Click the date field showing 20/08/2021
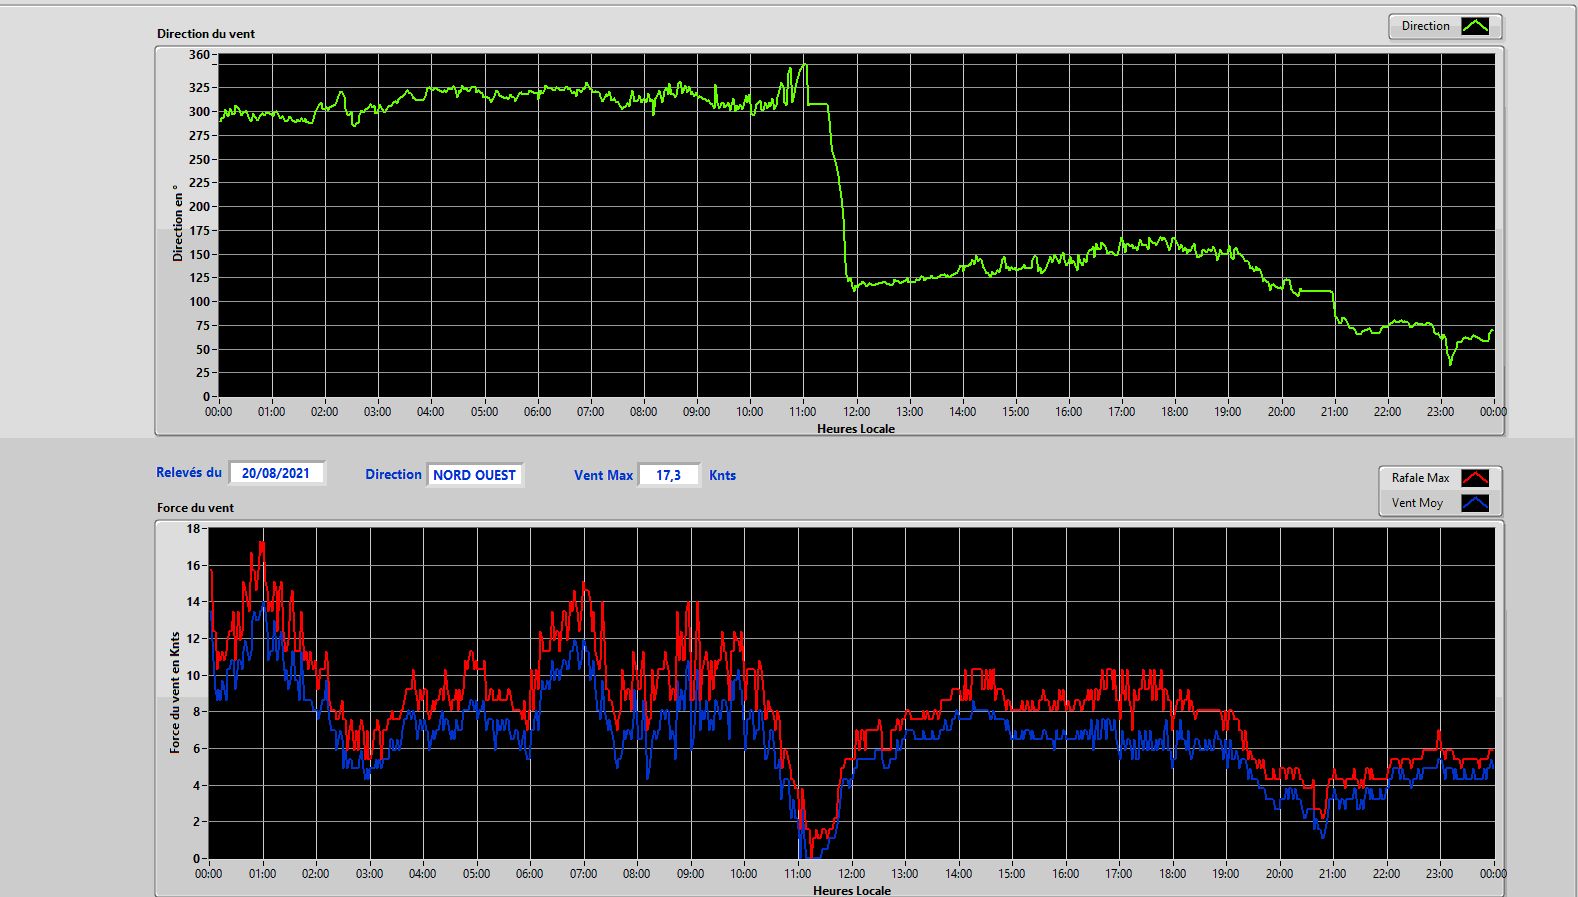 tap(277, 473)
